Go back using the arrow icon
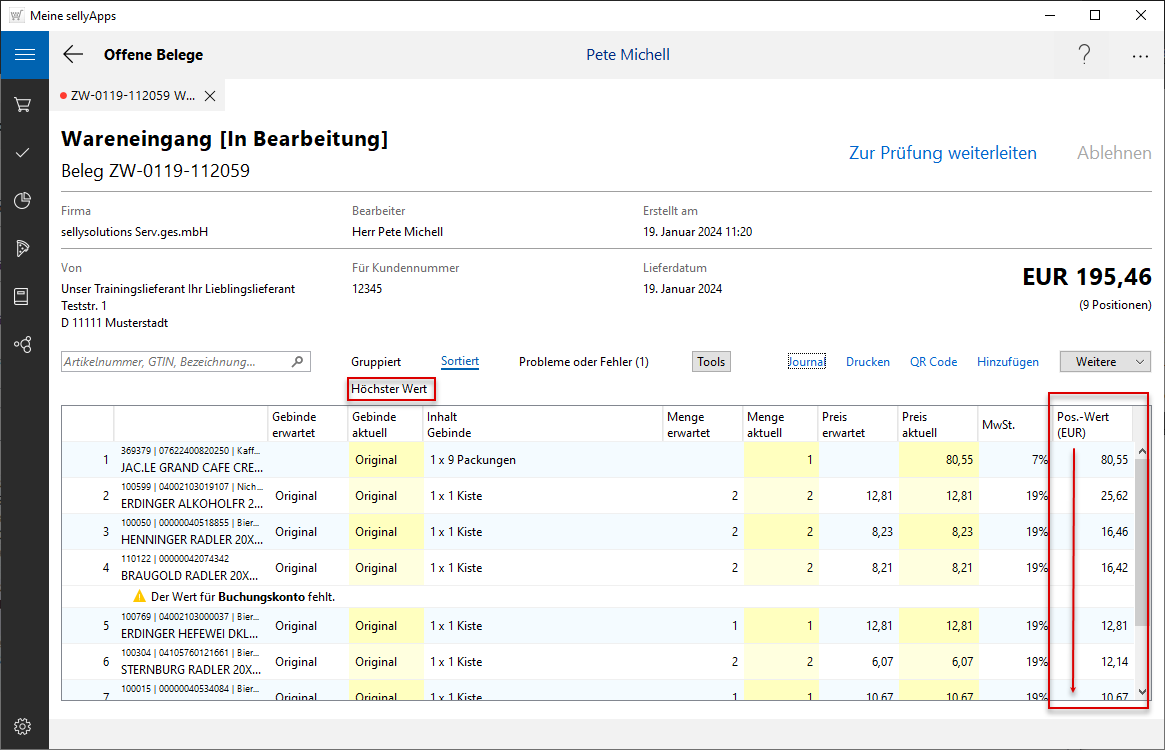The width and height of the screenshot is (1165, 750). click(x=73, y=55)
